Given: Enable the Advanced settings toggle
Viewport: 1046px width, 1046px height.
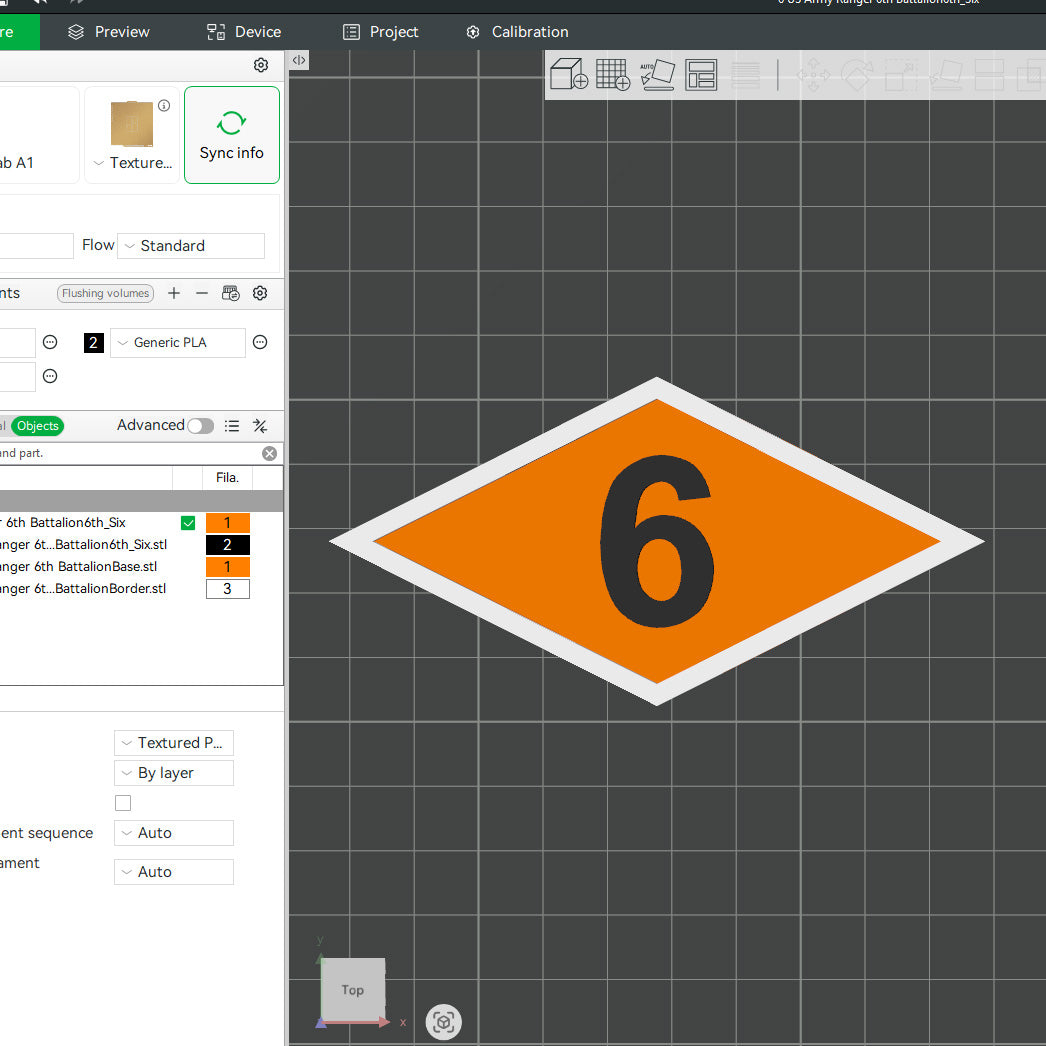Looking at the screenshot, I should [x=200, y=426].
